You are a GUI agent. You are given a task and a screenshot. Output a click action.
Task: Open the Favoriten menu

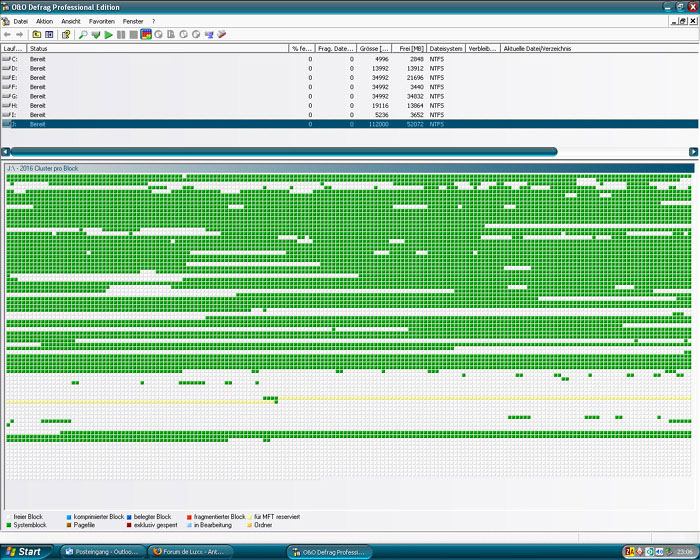pos(102,21)
